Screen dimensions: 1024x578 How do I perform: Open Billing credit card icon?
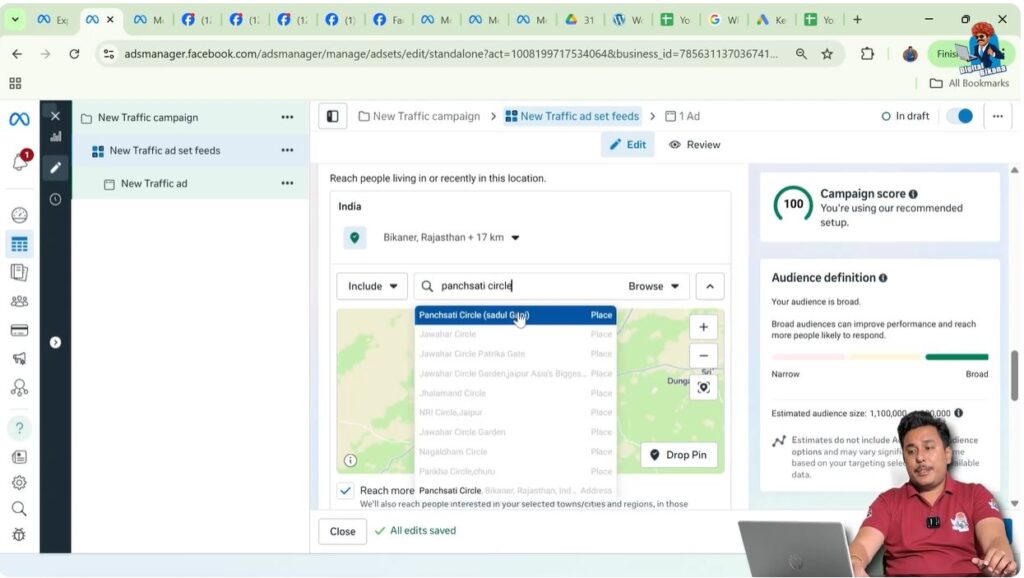pos(20,330)
